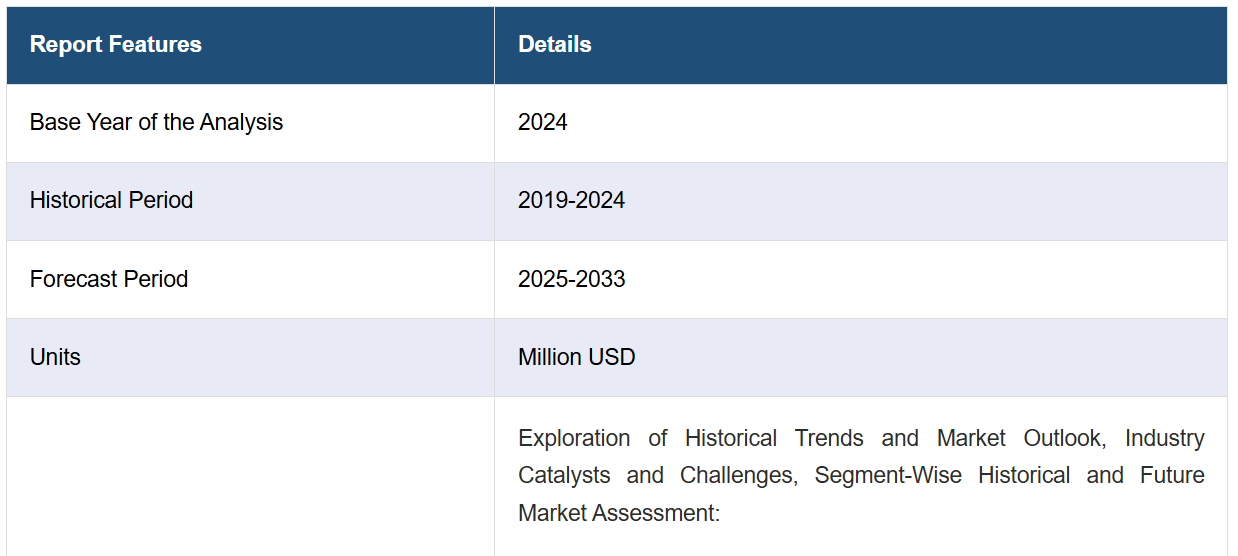Select the "Forecast Period" row label
The width and height of the screenshot is (1238, 556).
tap(109, 279)
